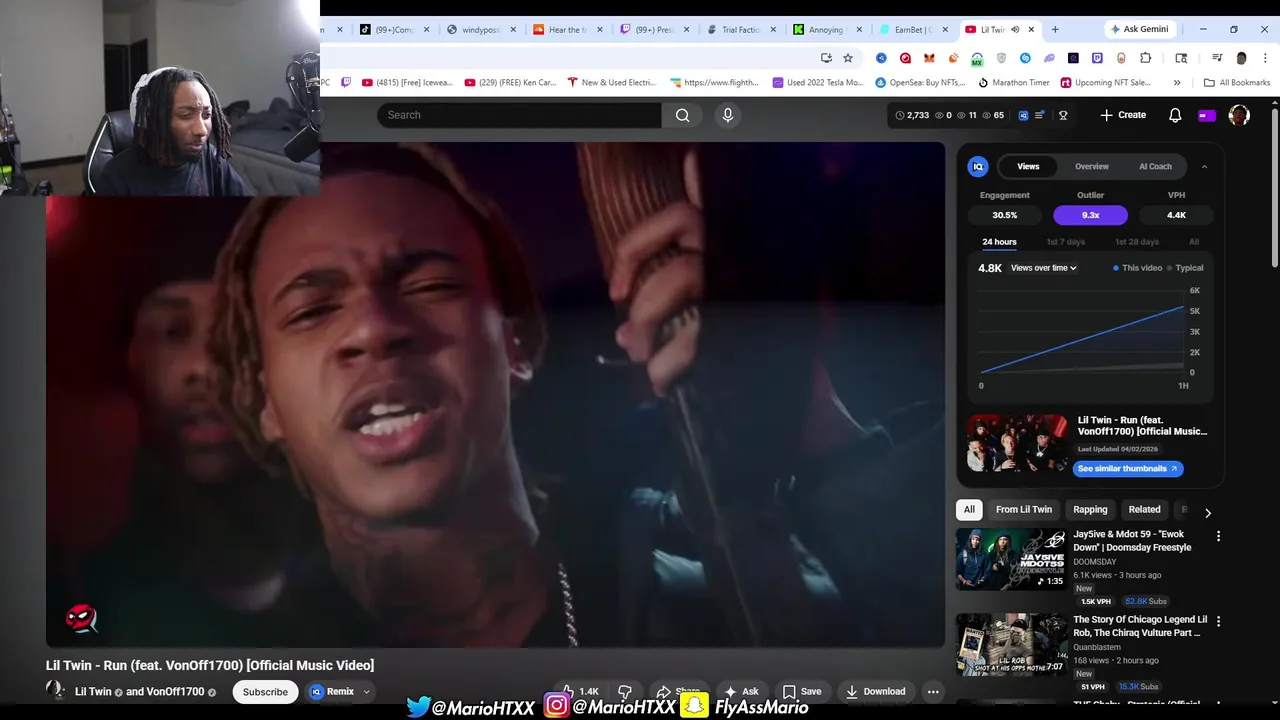Open options for Jay5ive & Mdot 59 video

(x=1218, y=537)
